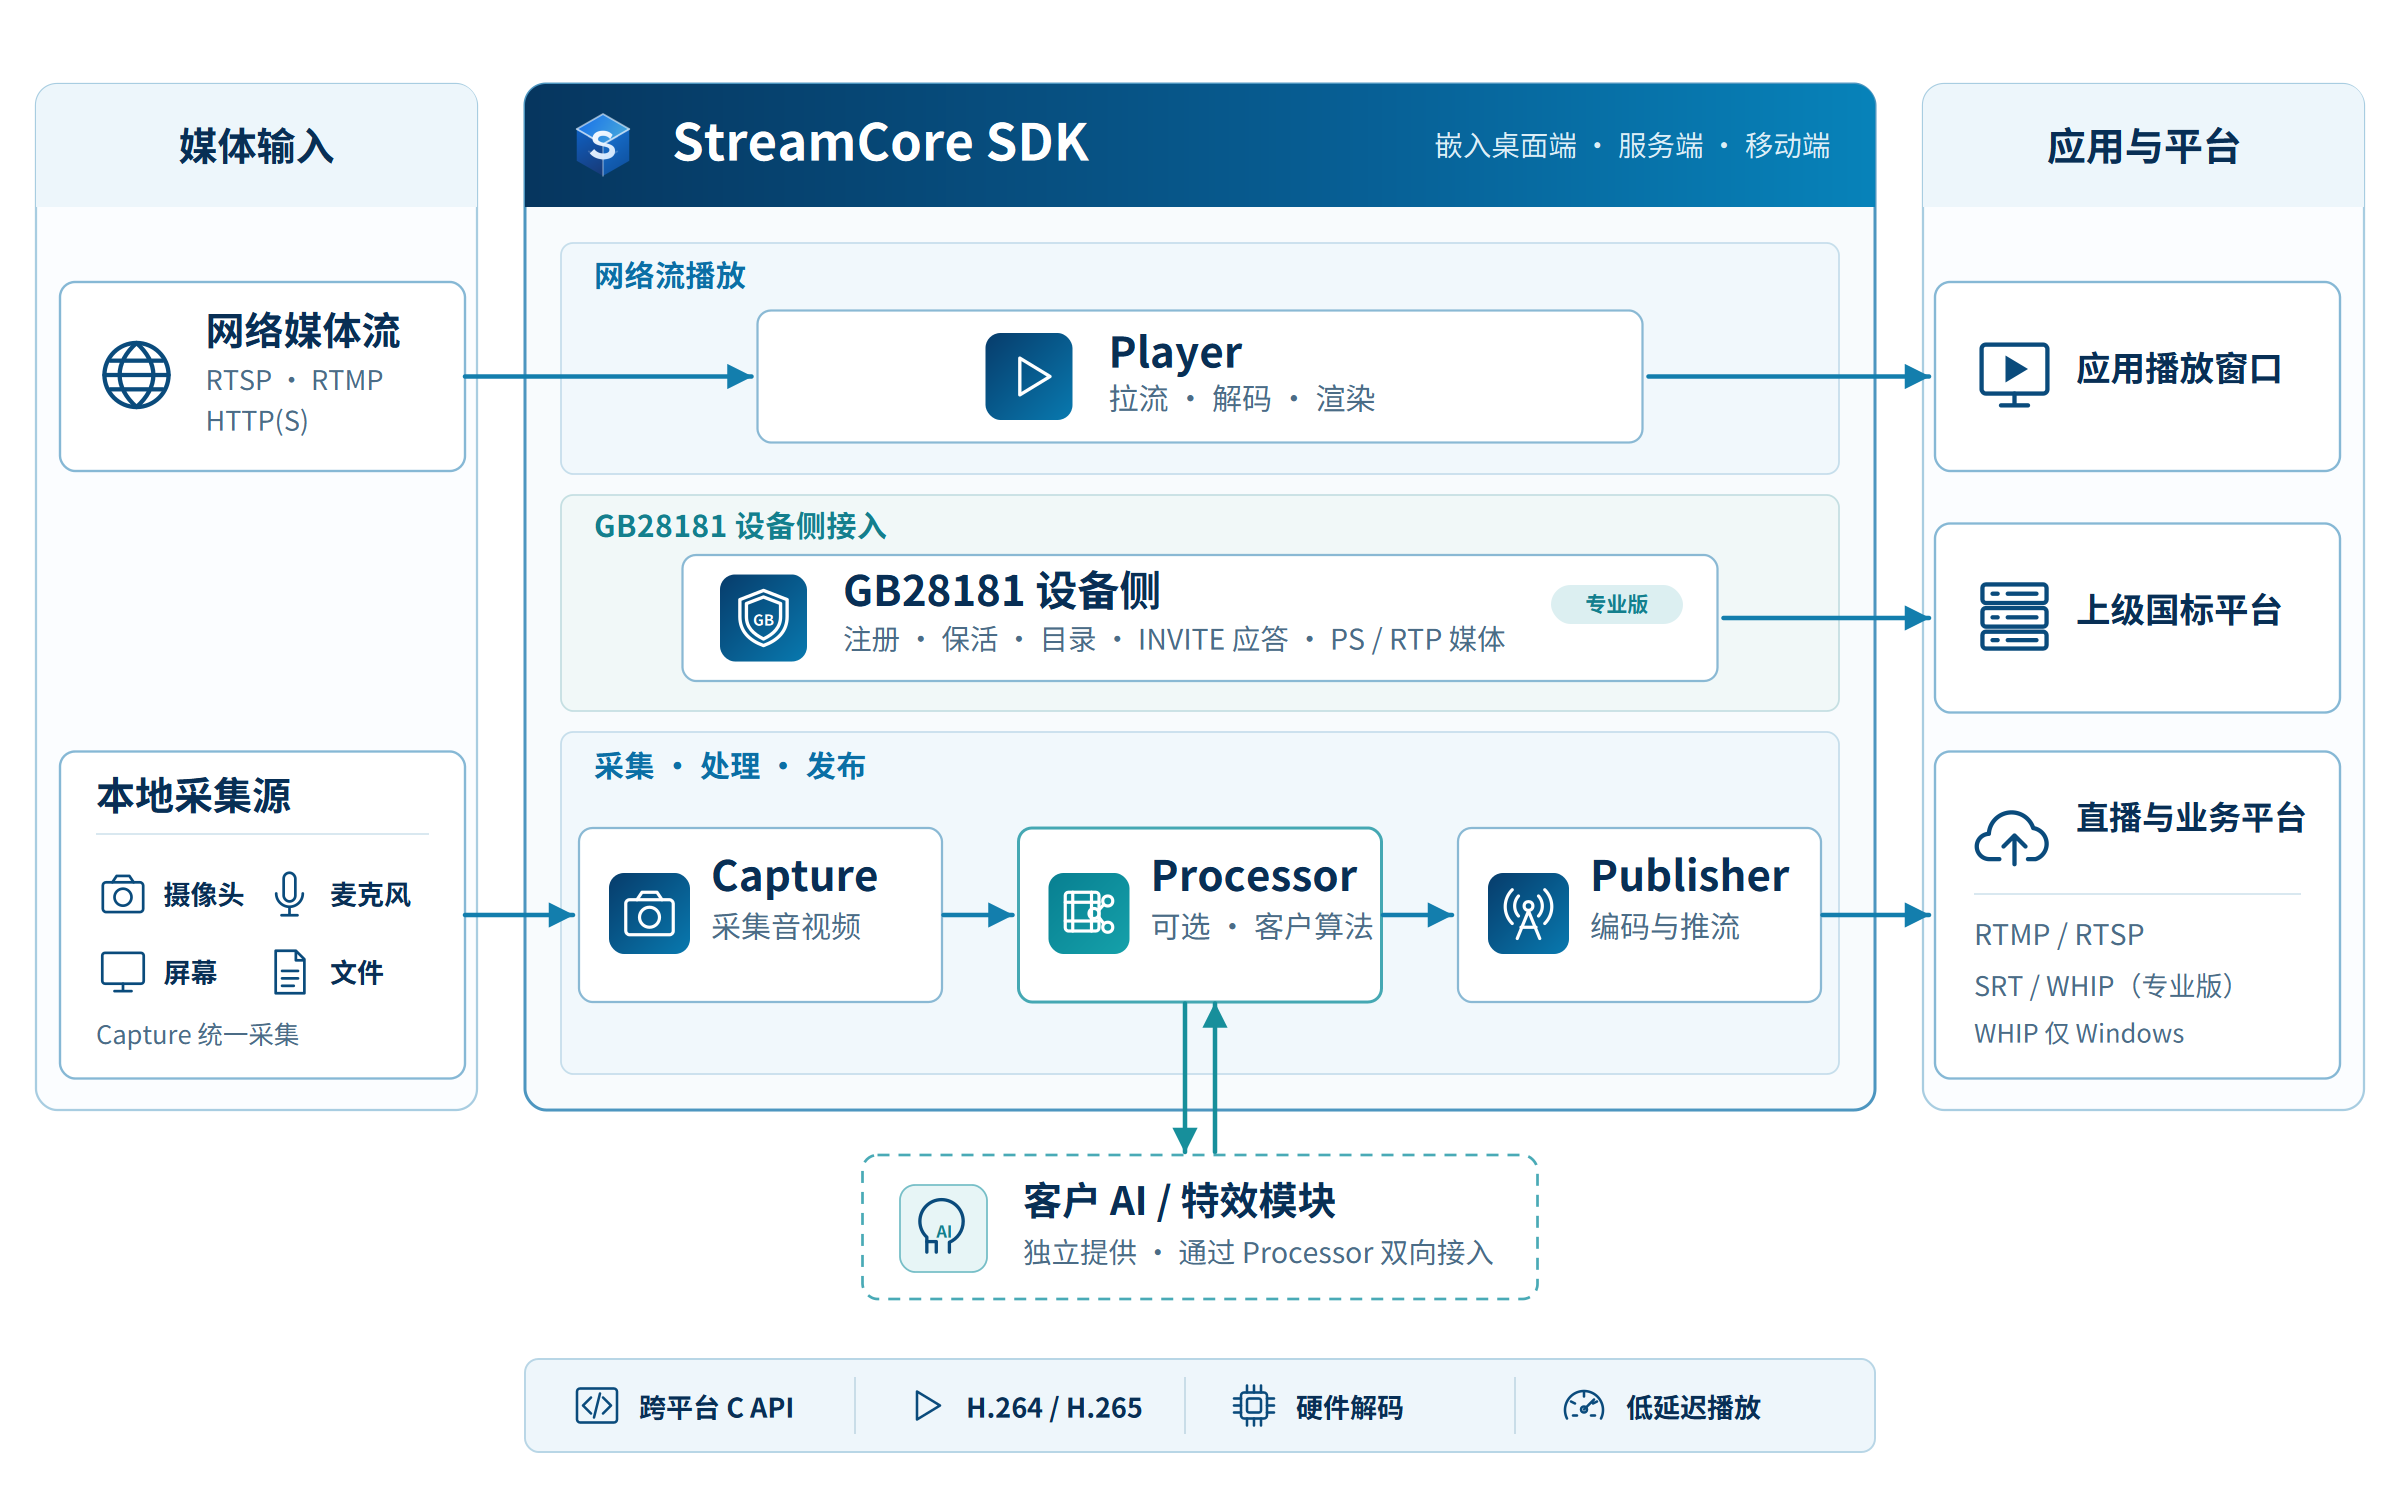The image size is (2400, 1500).
Task: Click the document icon next to 文件
Action: (289, 972)
